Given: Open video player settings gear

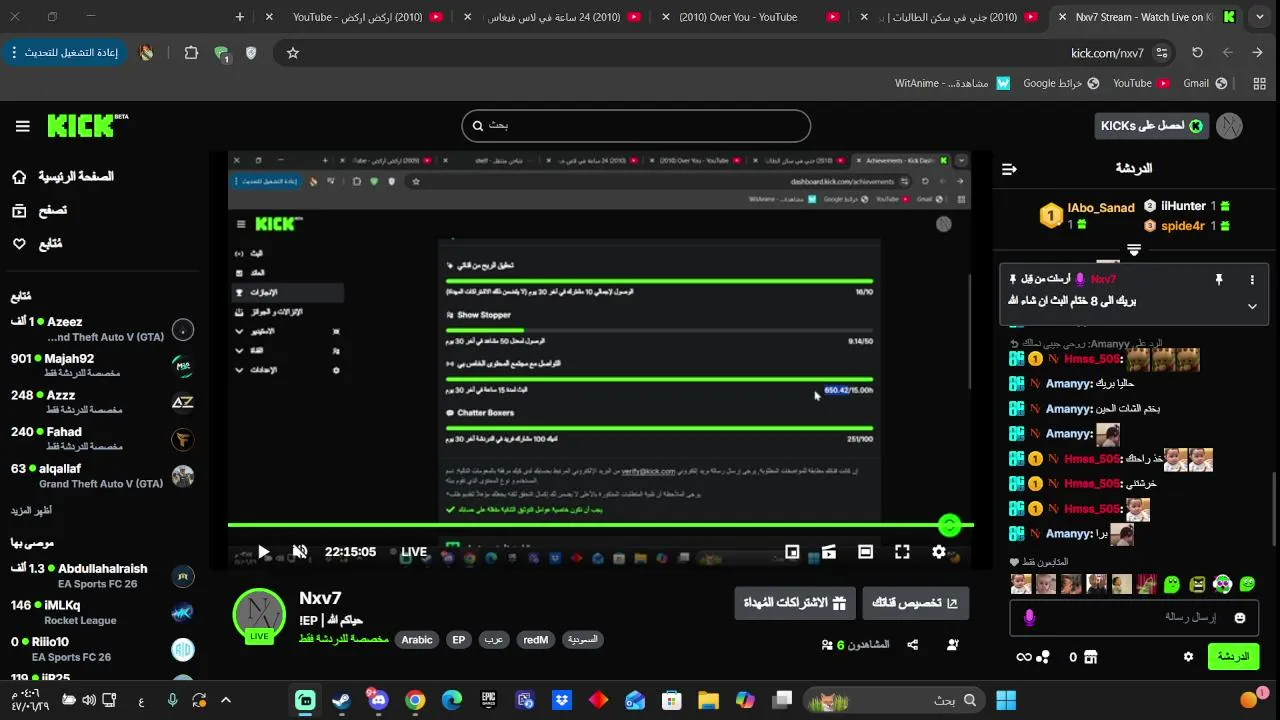Looking at the screenshot, I should coord(938,551).
